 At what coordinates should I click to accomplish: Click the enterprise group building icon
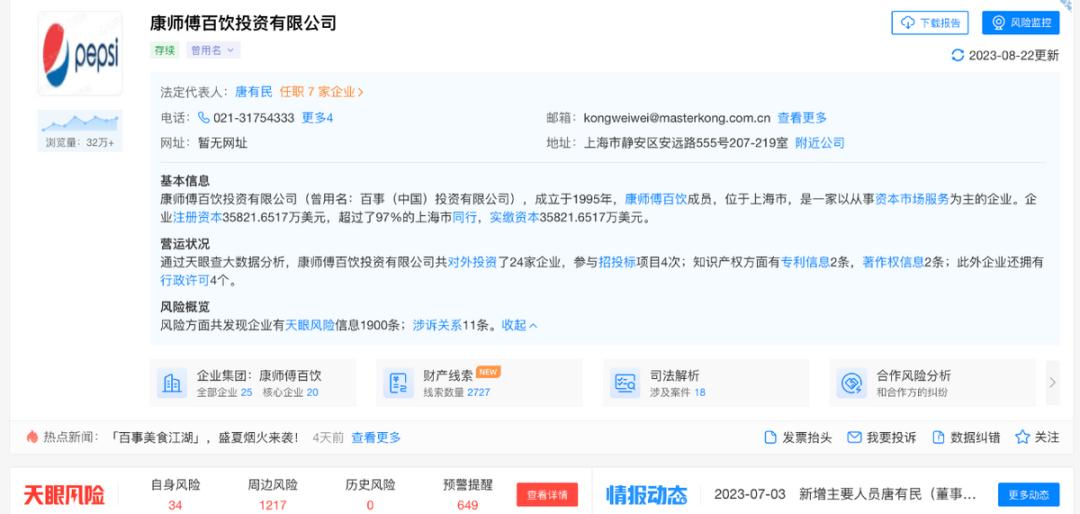pos(172,383)
